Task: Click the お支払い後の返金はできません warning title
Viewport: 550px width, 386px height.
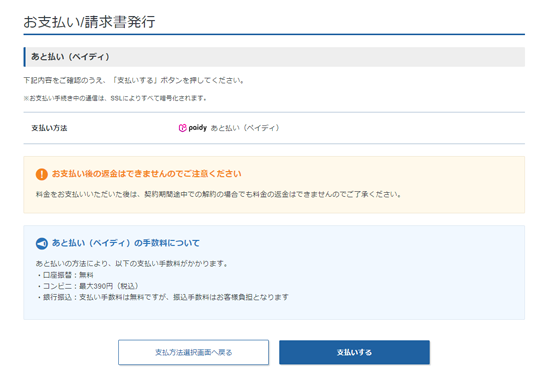Action: click(x=147, y=174)
